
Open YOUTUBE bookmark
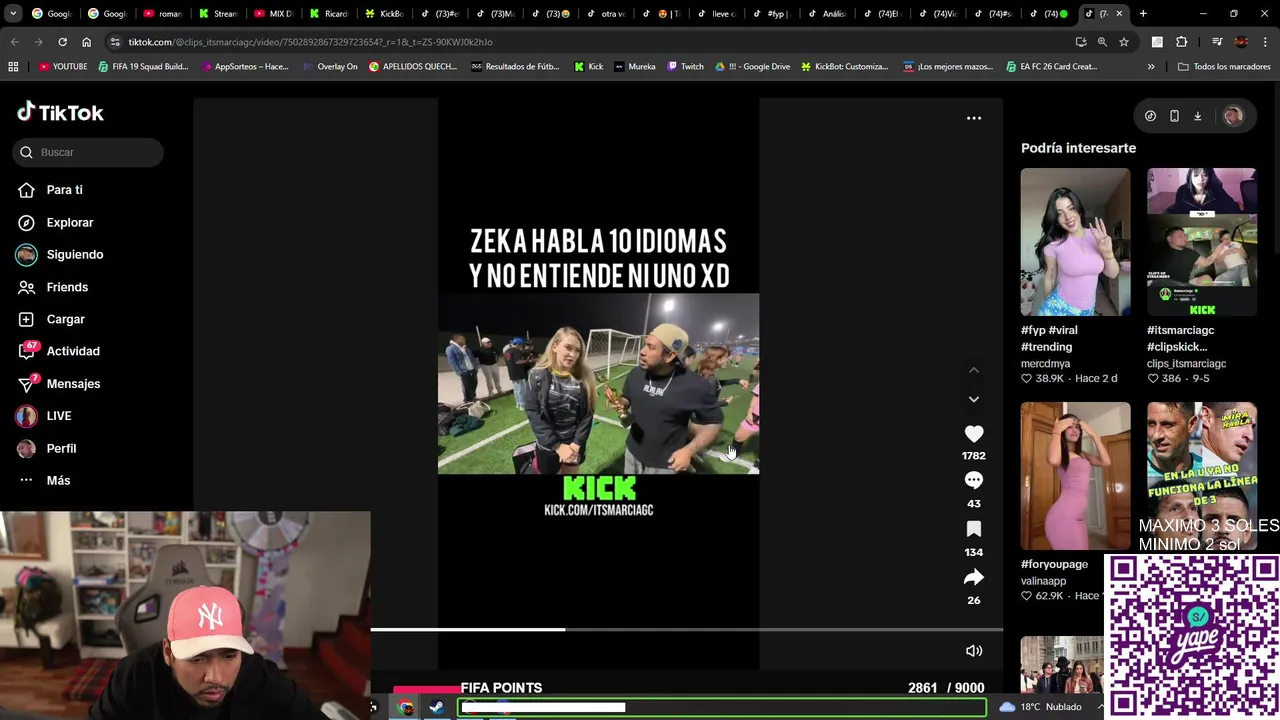click(63, 67)
